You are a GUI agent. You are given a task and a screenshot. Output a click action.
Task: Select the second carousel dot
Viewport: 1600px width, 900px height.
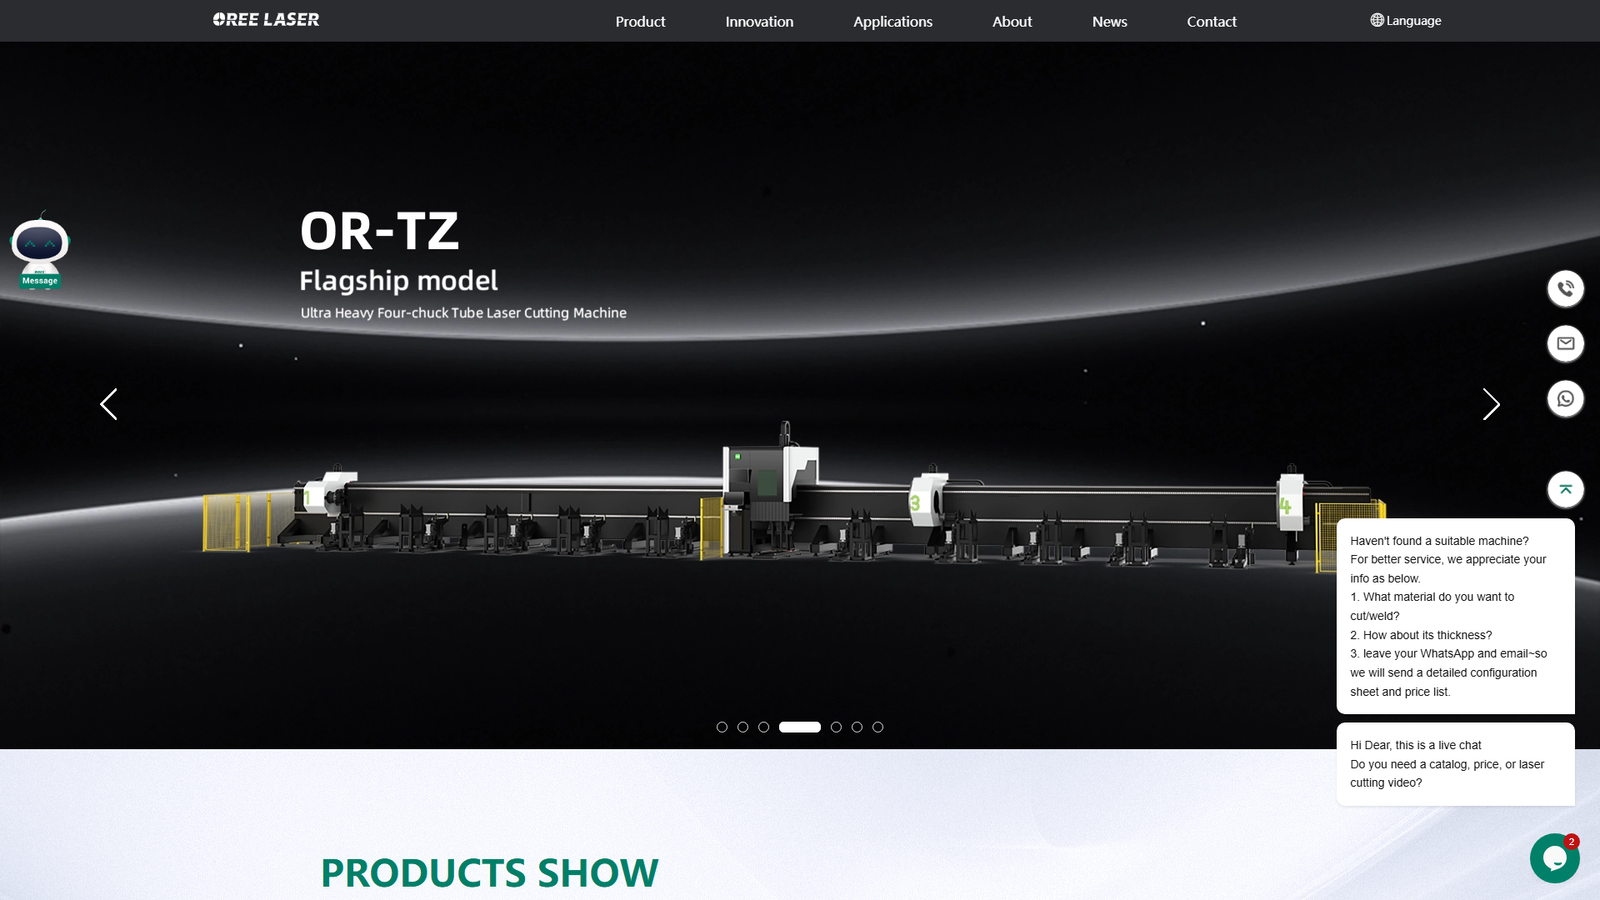coord(743,727)
